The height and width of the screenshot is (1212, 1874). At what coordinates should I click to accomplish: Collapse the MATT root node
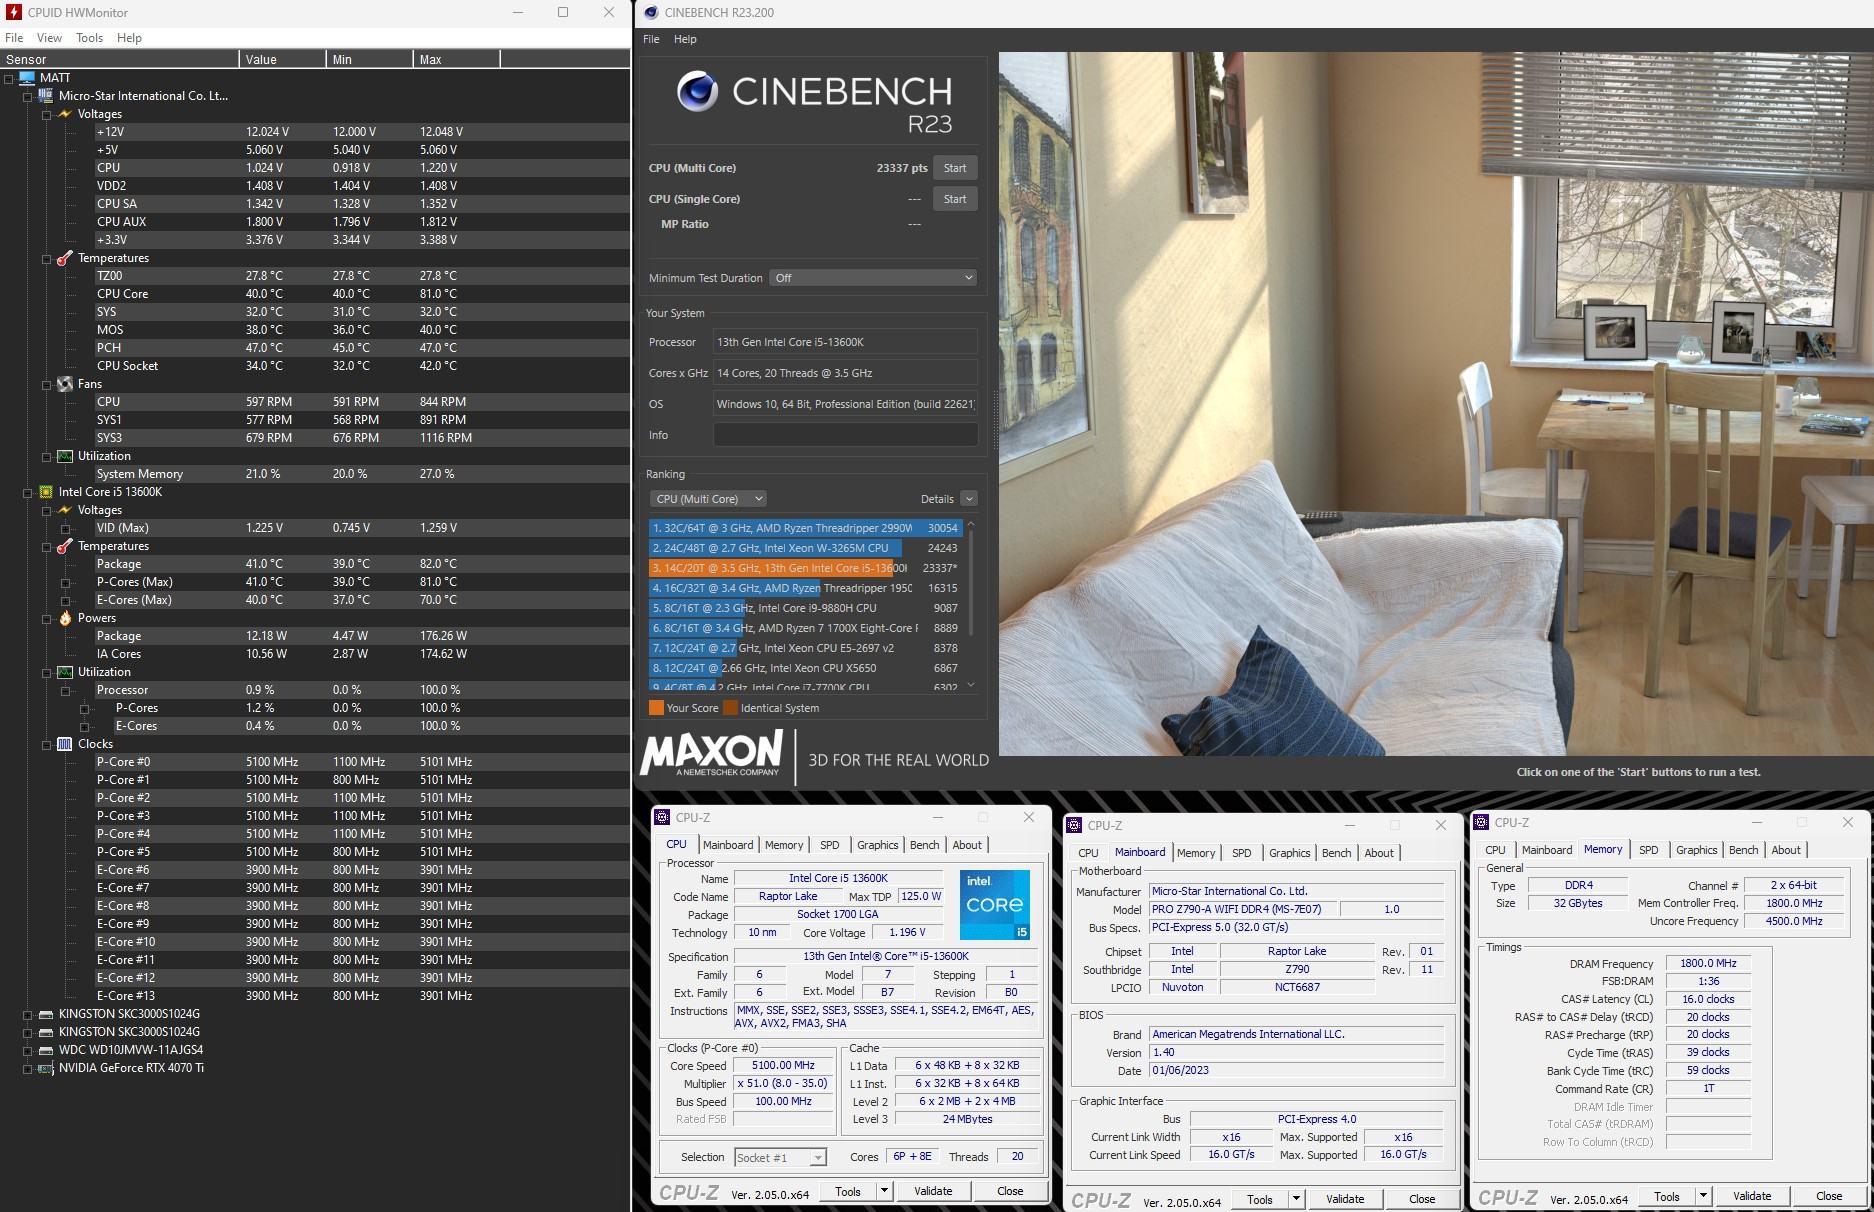(9, 78)
